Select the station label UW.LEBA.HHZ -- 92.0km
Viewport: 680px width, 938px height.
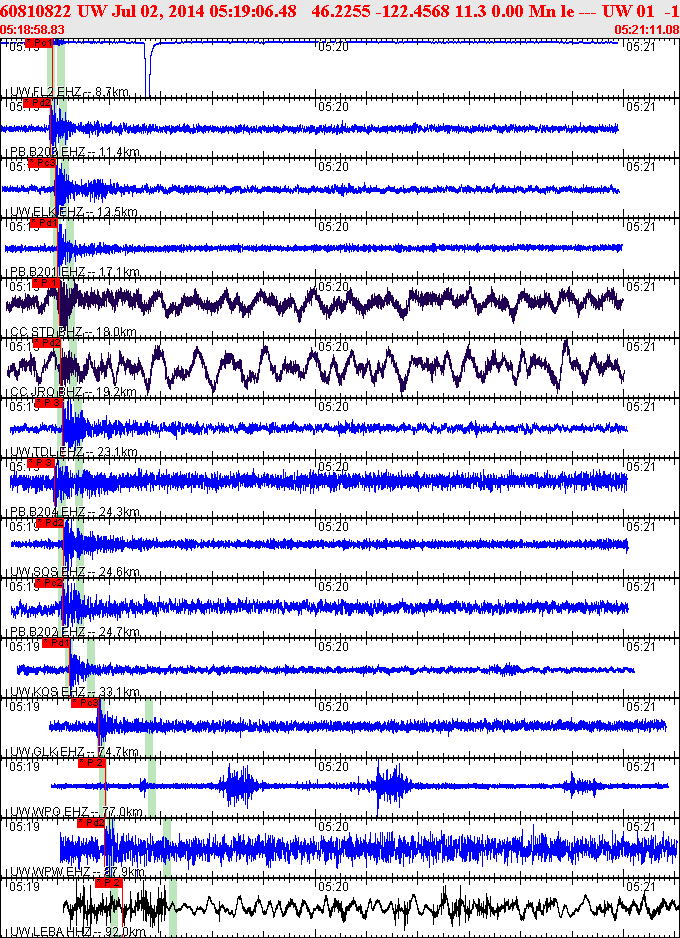(78, 931)
